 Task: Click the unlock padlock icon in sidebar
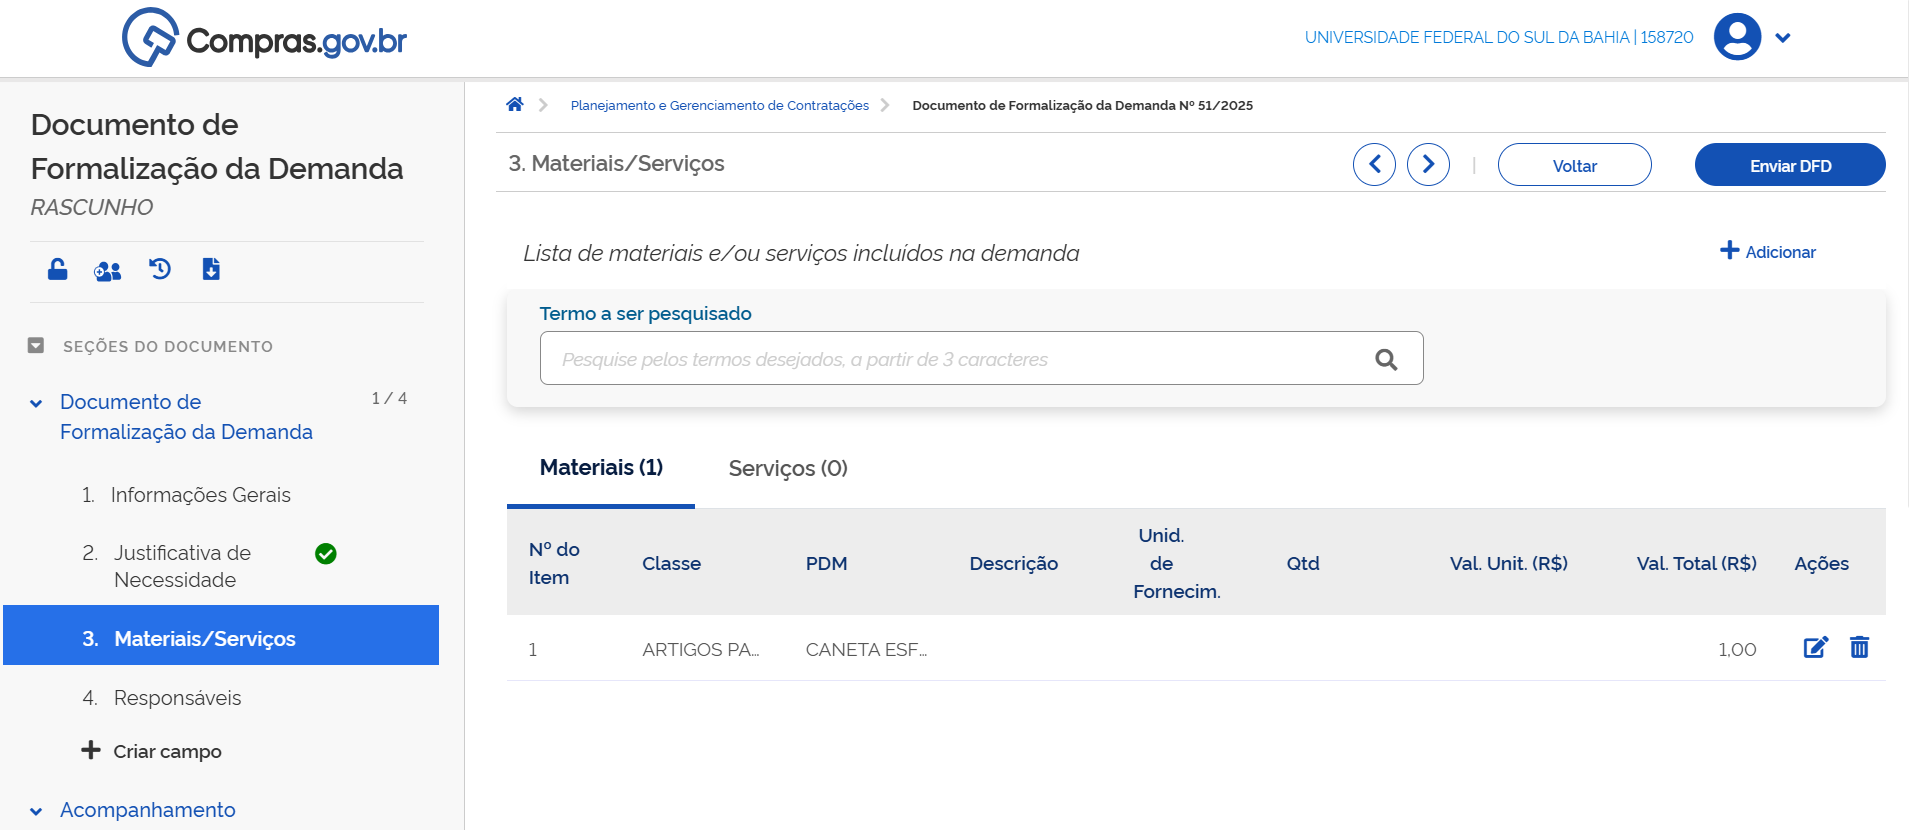(58, 269)
